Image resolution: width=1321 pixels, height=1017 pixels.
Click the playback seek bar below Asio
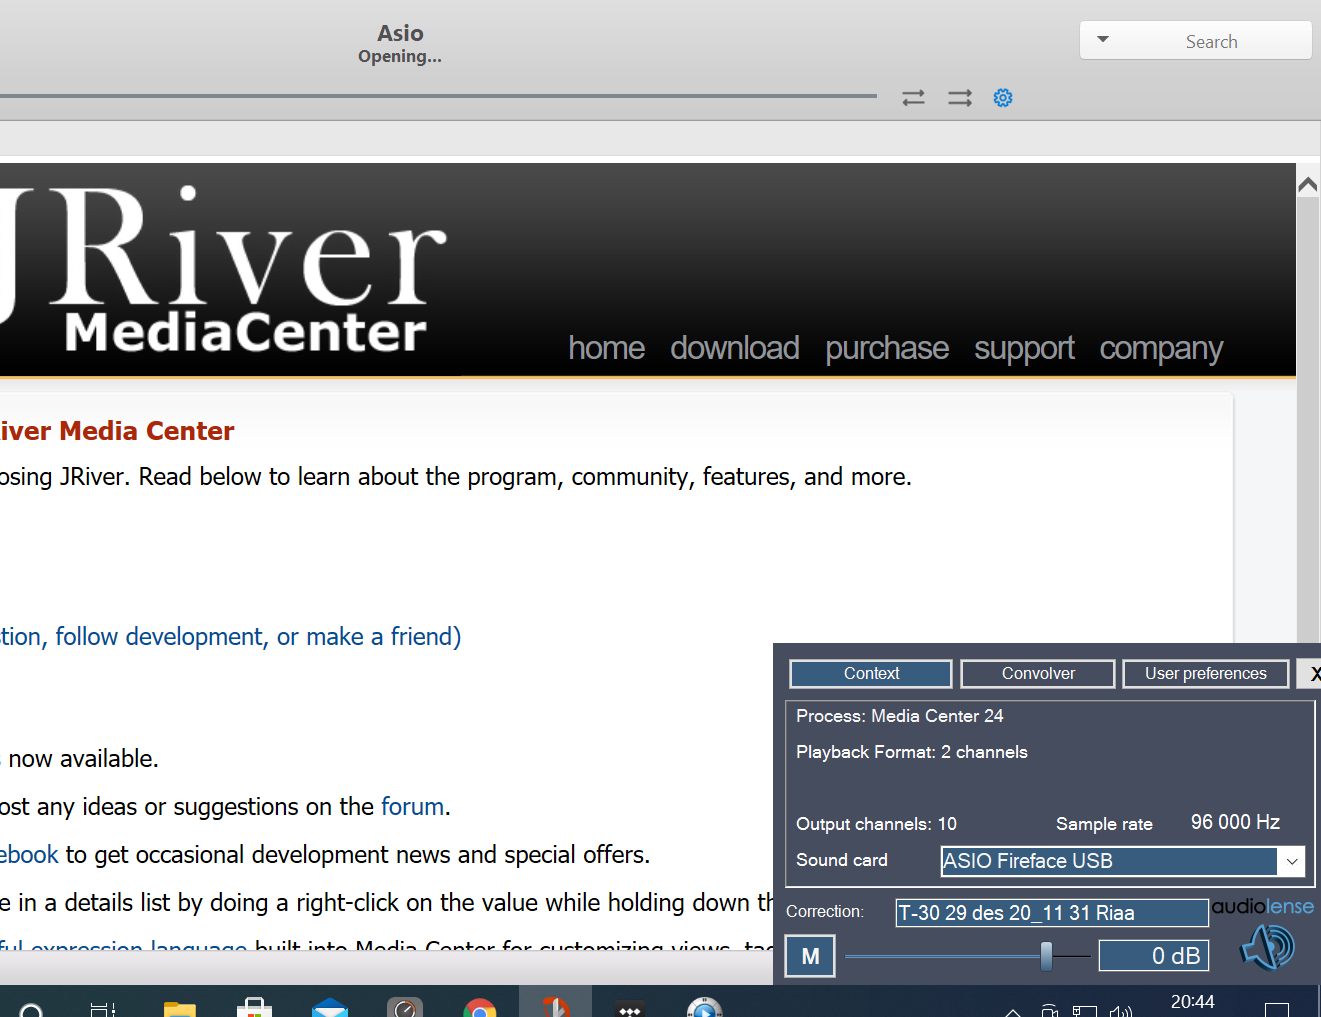click(x=438, y=96)
